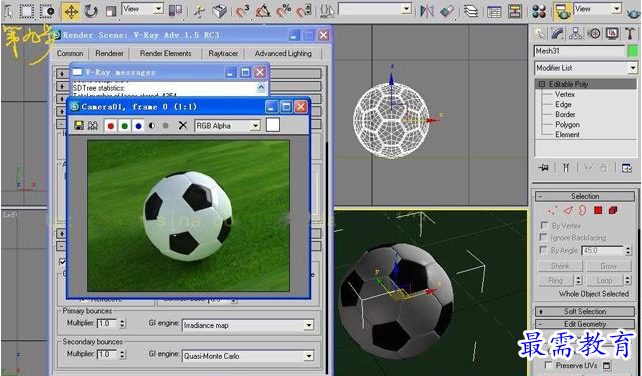
Task: Select Vertex in modifier stack tree
Action: click(565, 94)
